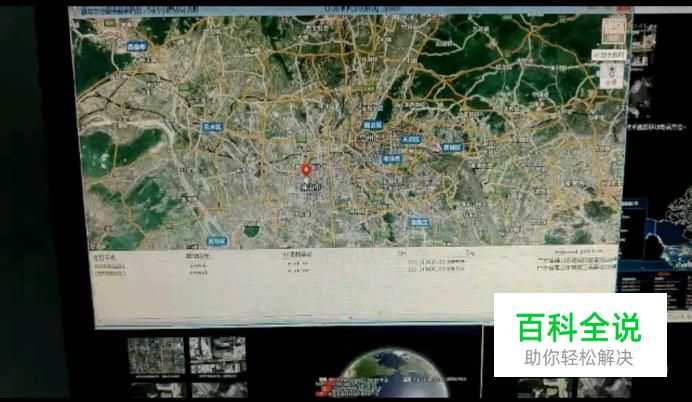
Task: Open the first satellite thumbnail left of the globe
Action: pyautogui.click(x=156, y=356)
